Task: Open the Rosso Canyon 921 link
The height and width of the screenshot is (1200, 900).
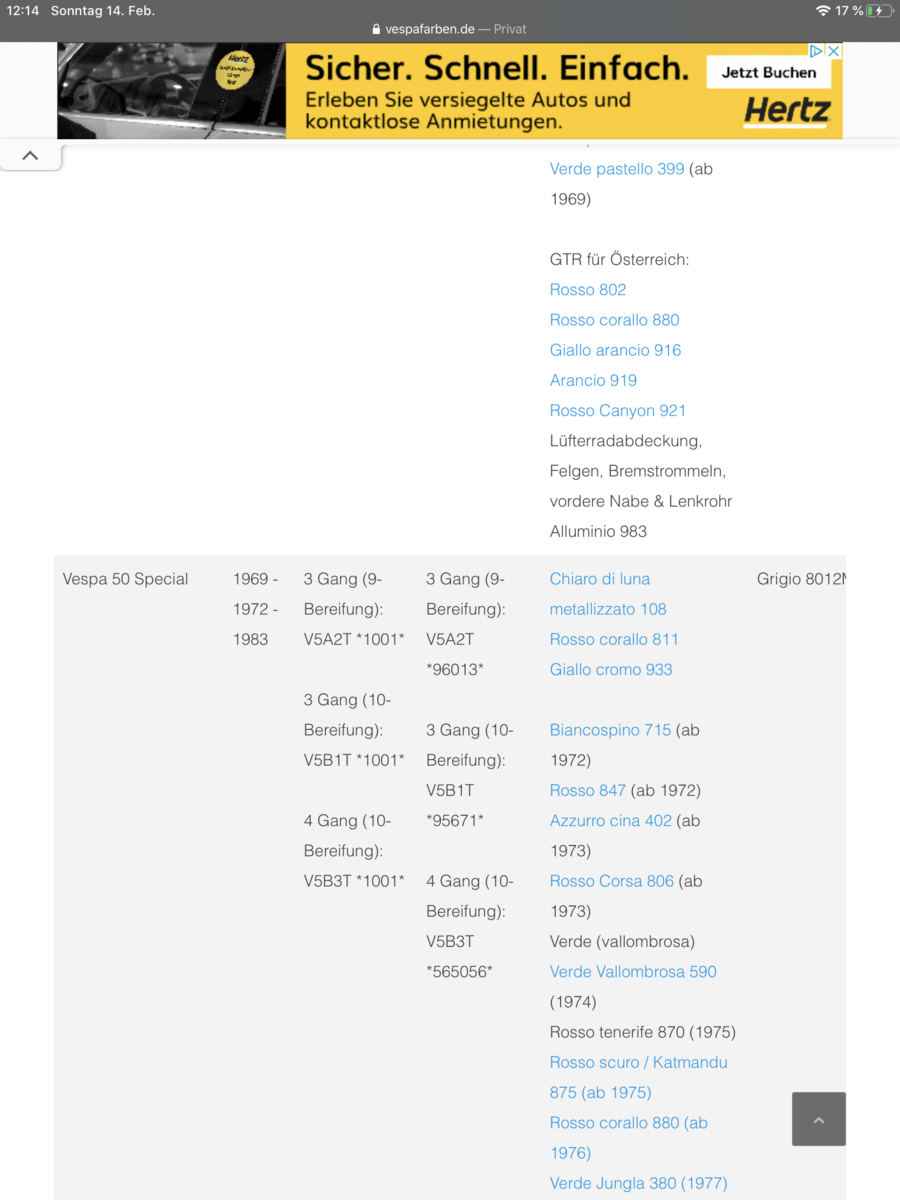Action: [x=618, y=410]
